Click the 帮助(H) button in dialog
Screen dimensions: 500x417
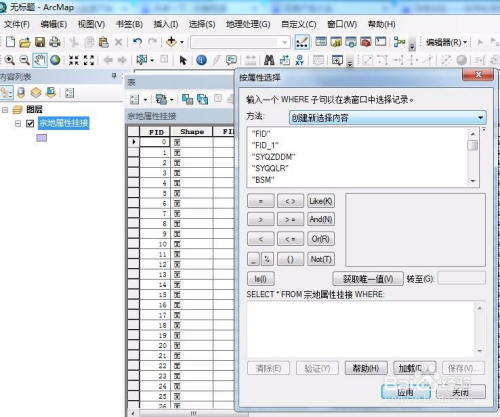click(x=366, y=368)
